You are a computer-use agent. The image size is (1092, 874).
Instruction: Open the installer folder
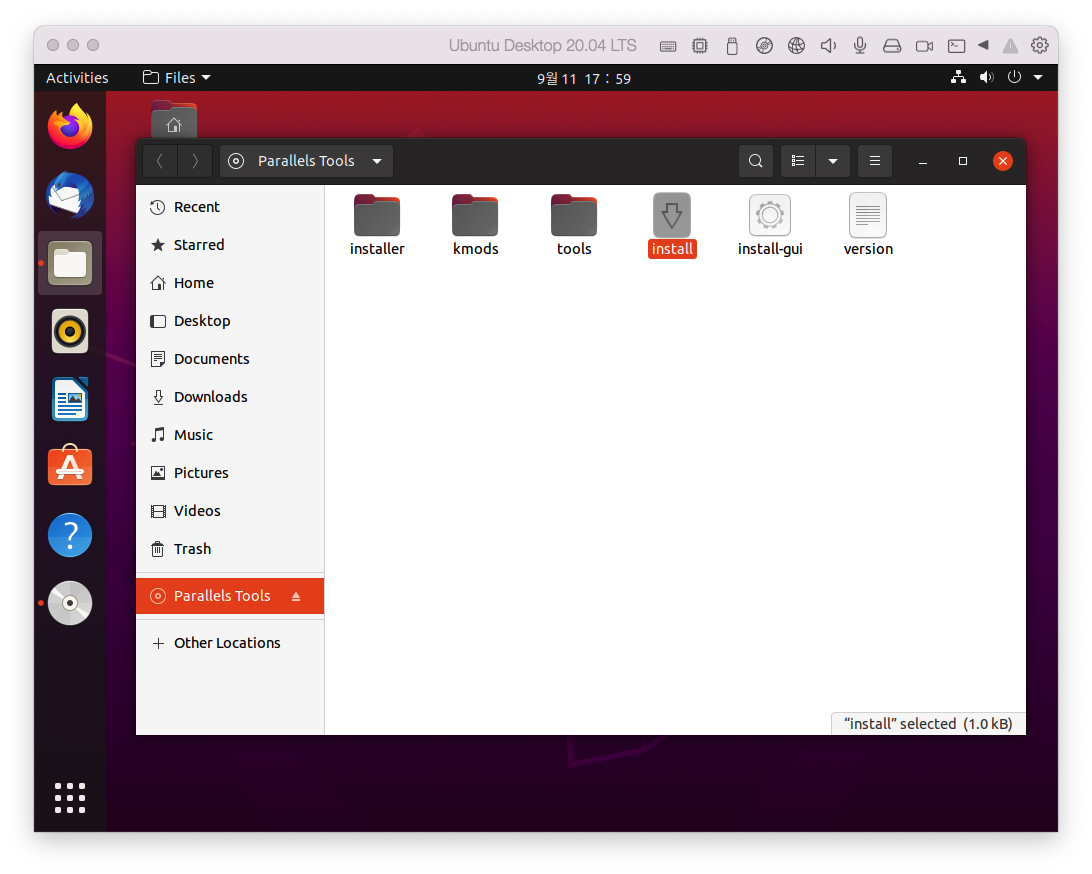point(377,216)
